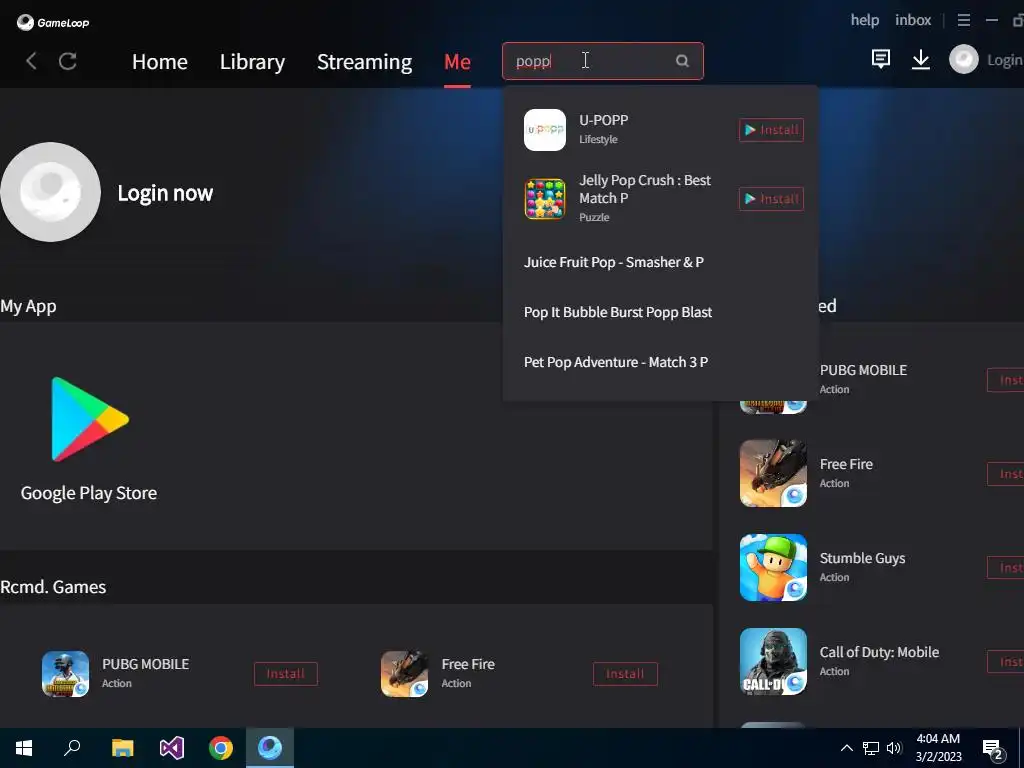Click the Login text at top right
The height and width of the screenshot is (768, 1024).
click(x=1004, y=60)
